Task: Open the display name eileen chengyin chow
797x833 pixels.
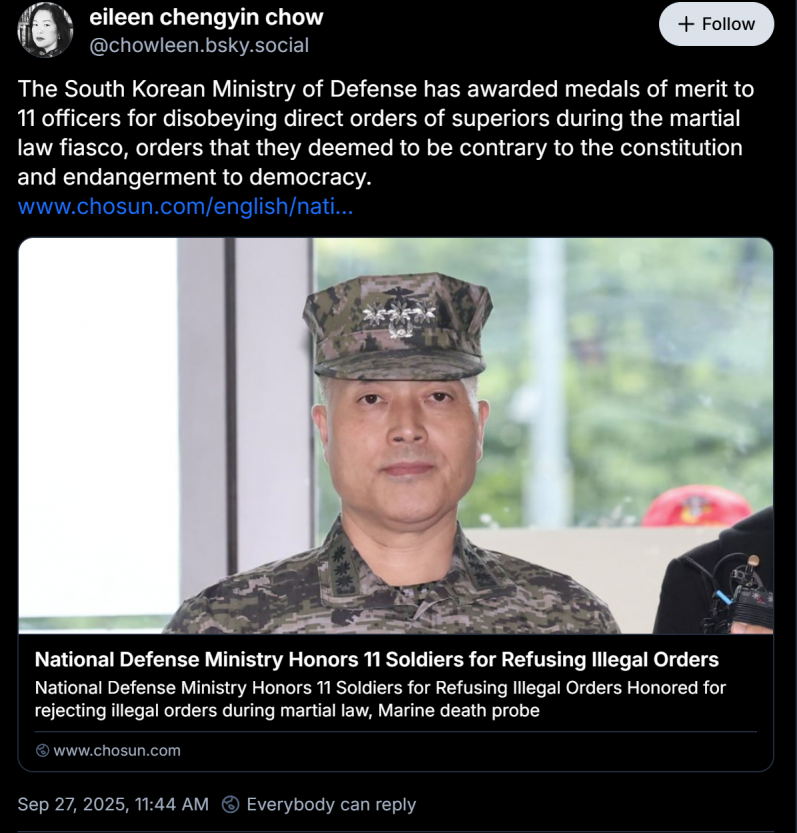Action: 206,17
